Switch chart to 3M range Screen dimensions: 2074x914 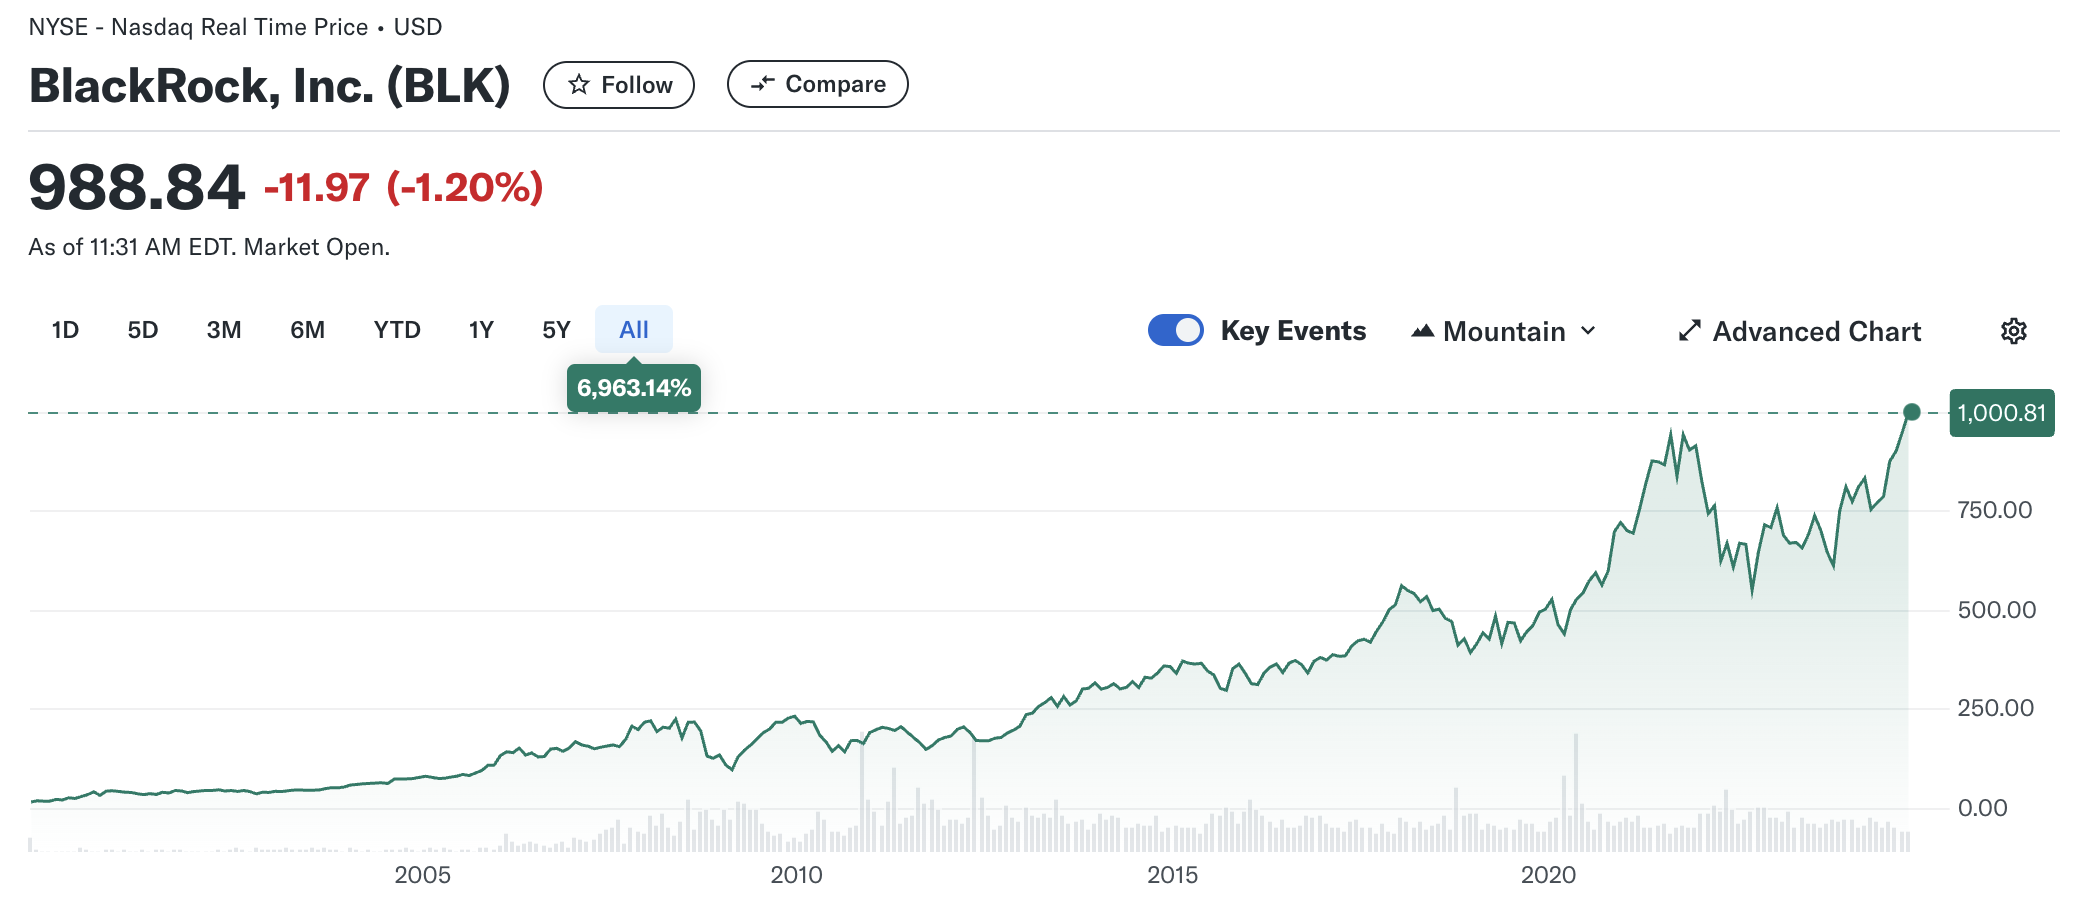224,330
